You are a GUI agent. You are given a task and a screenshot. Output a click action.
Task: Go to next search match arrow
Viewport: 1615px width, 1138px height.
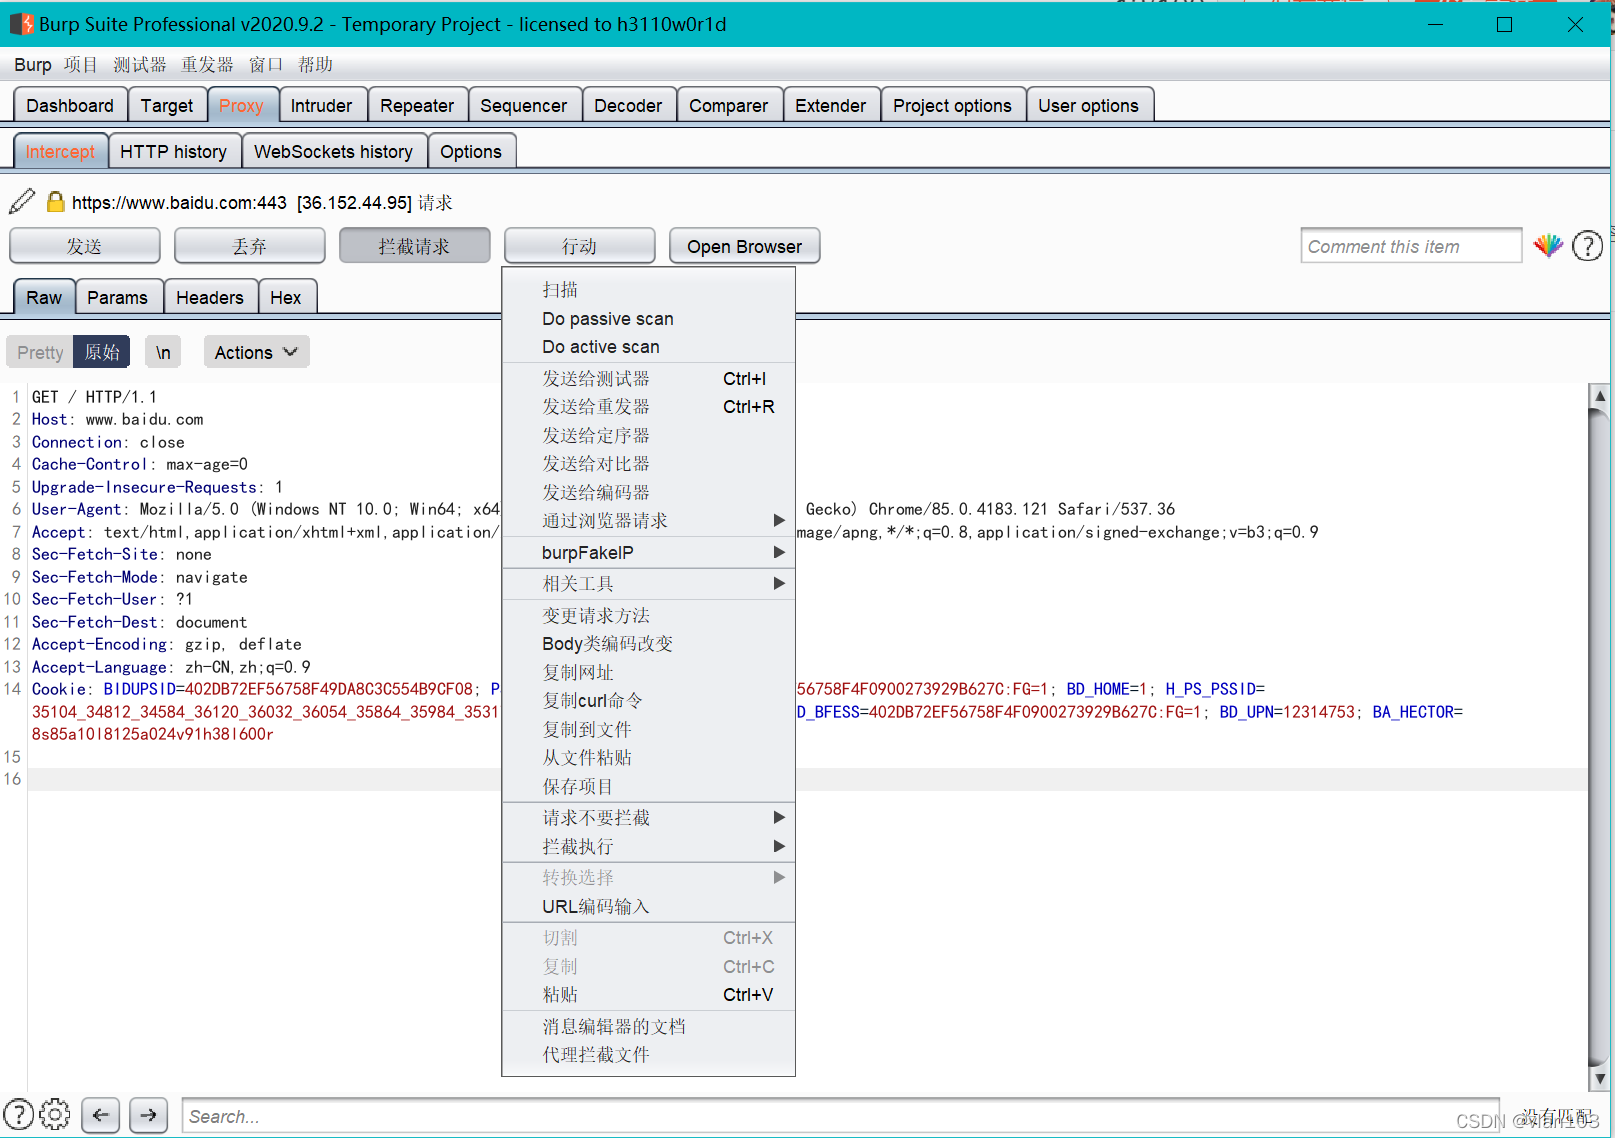pos(149,1115)
